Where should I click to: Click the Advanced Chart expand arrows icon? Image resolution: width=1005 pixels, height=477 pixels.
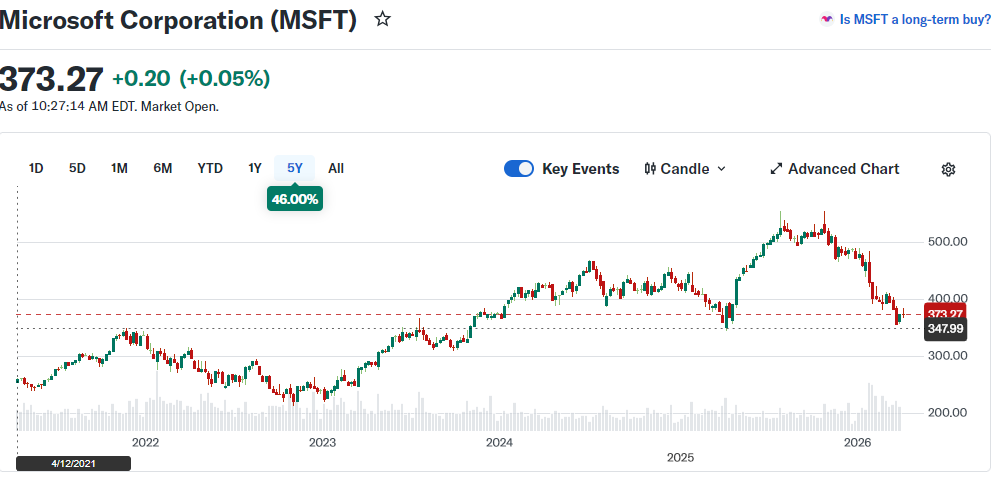(776, 169)
